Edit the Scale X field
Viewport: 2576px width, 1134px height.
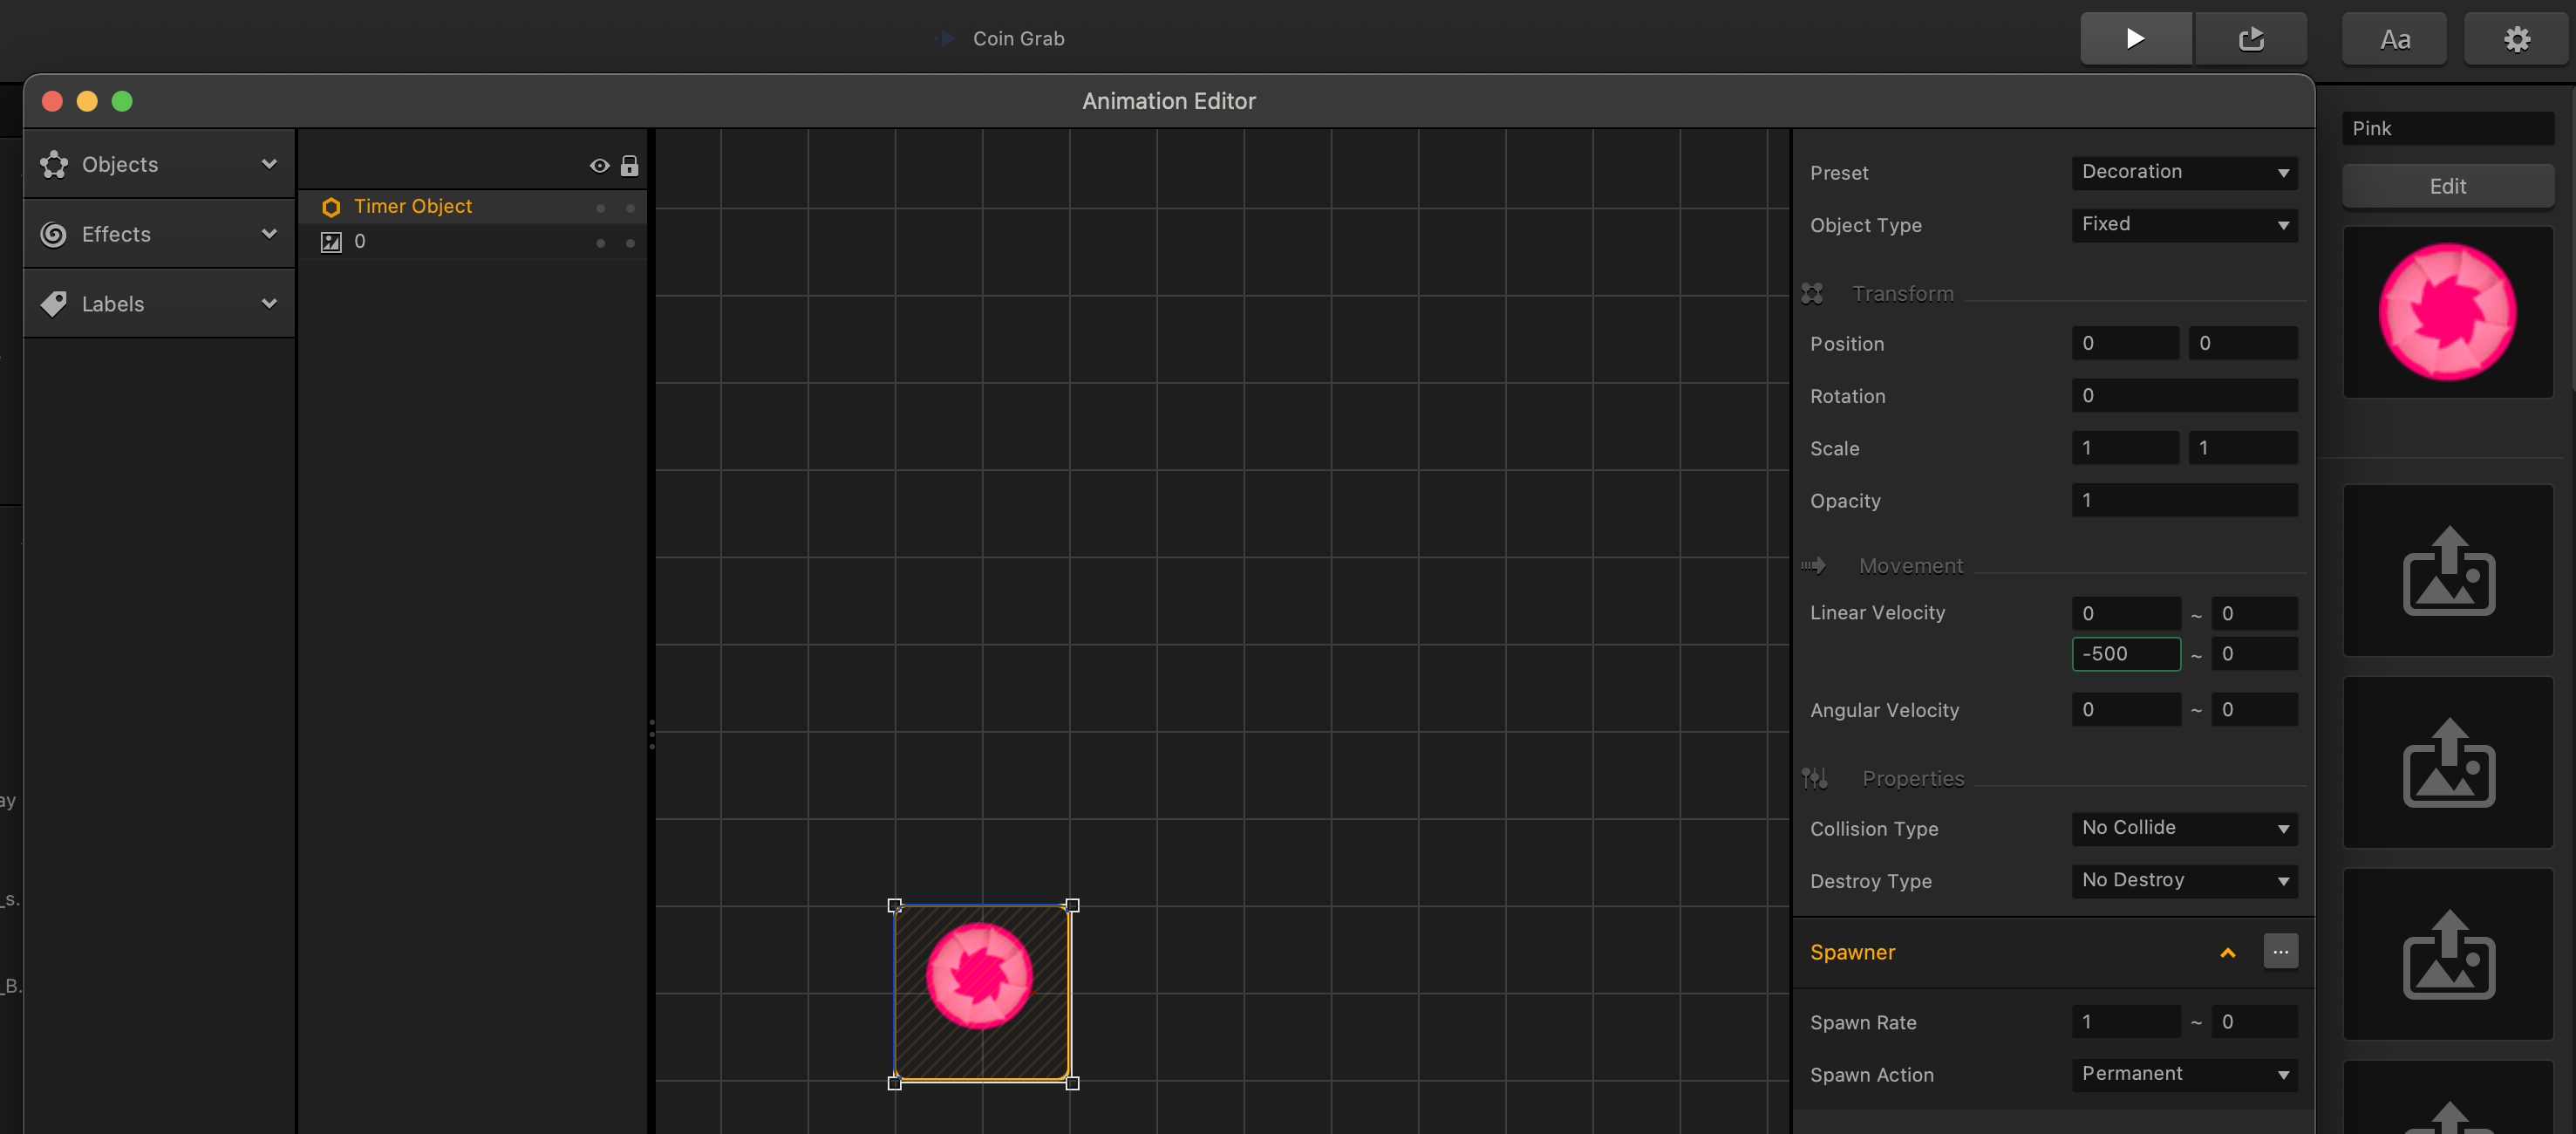point(2125,448)
